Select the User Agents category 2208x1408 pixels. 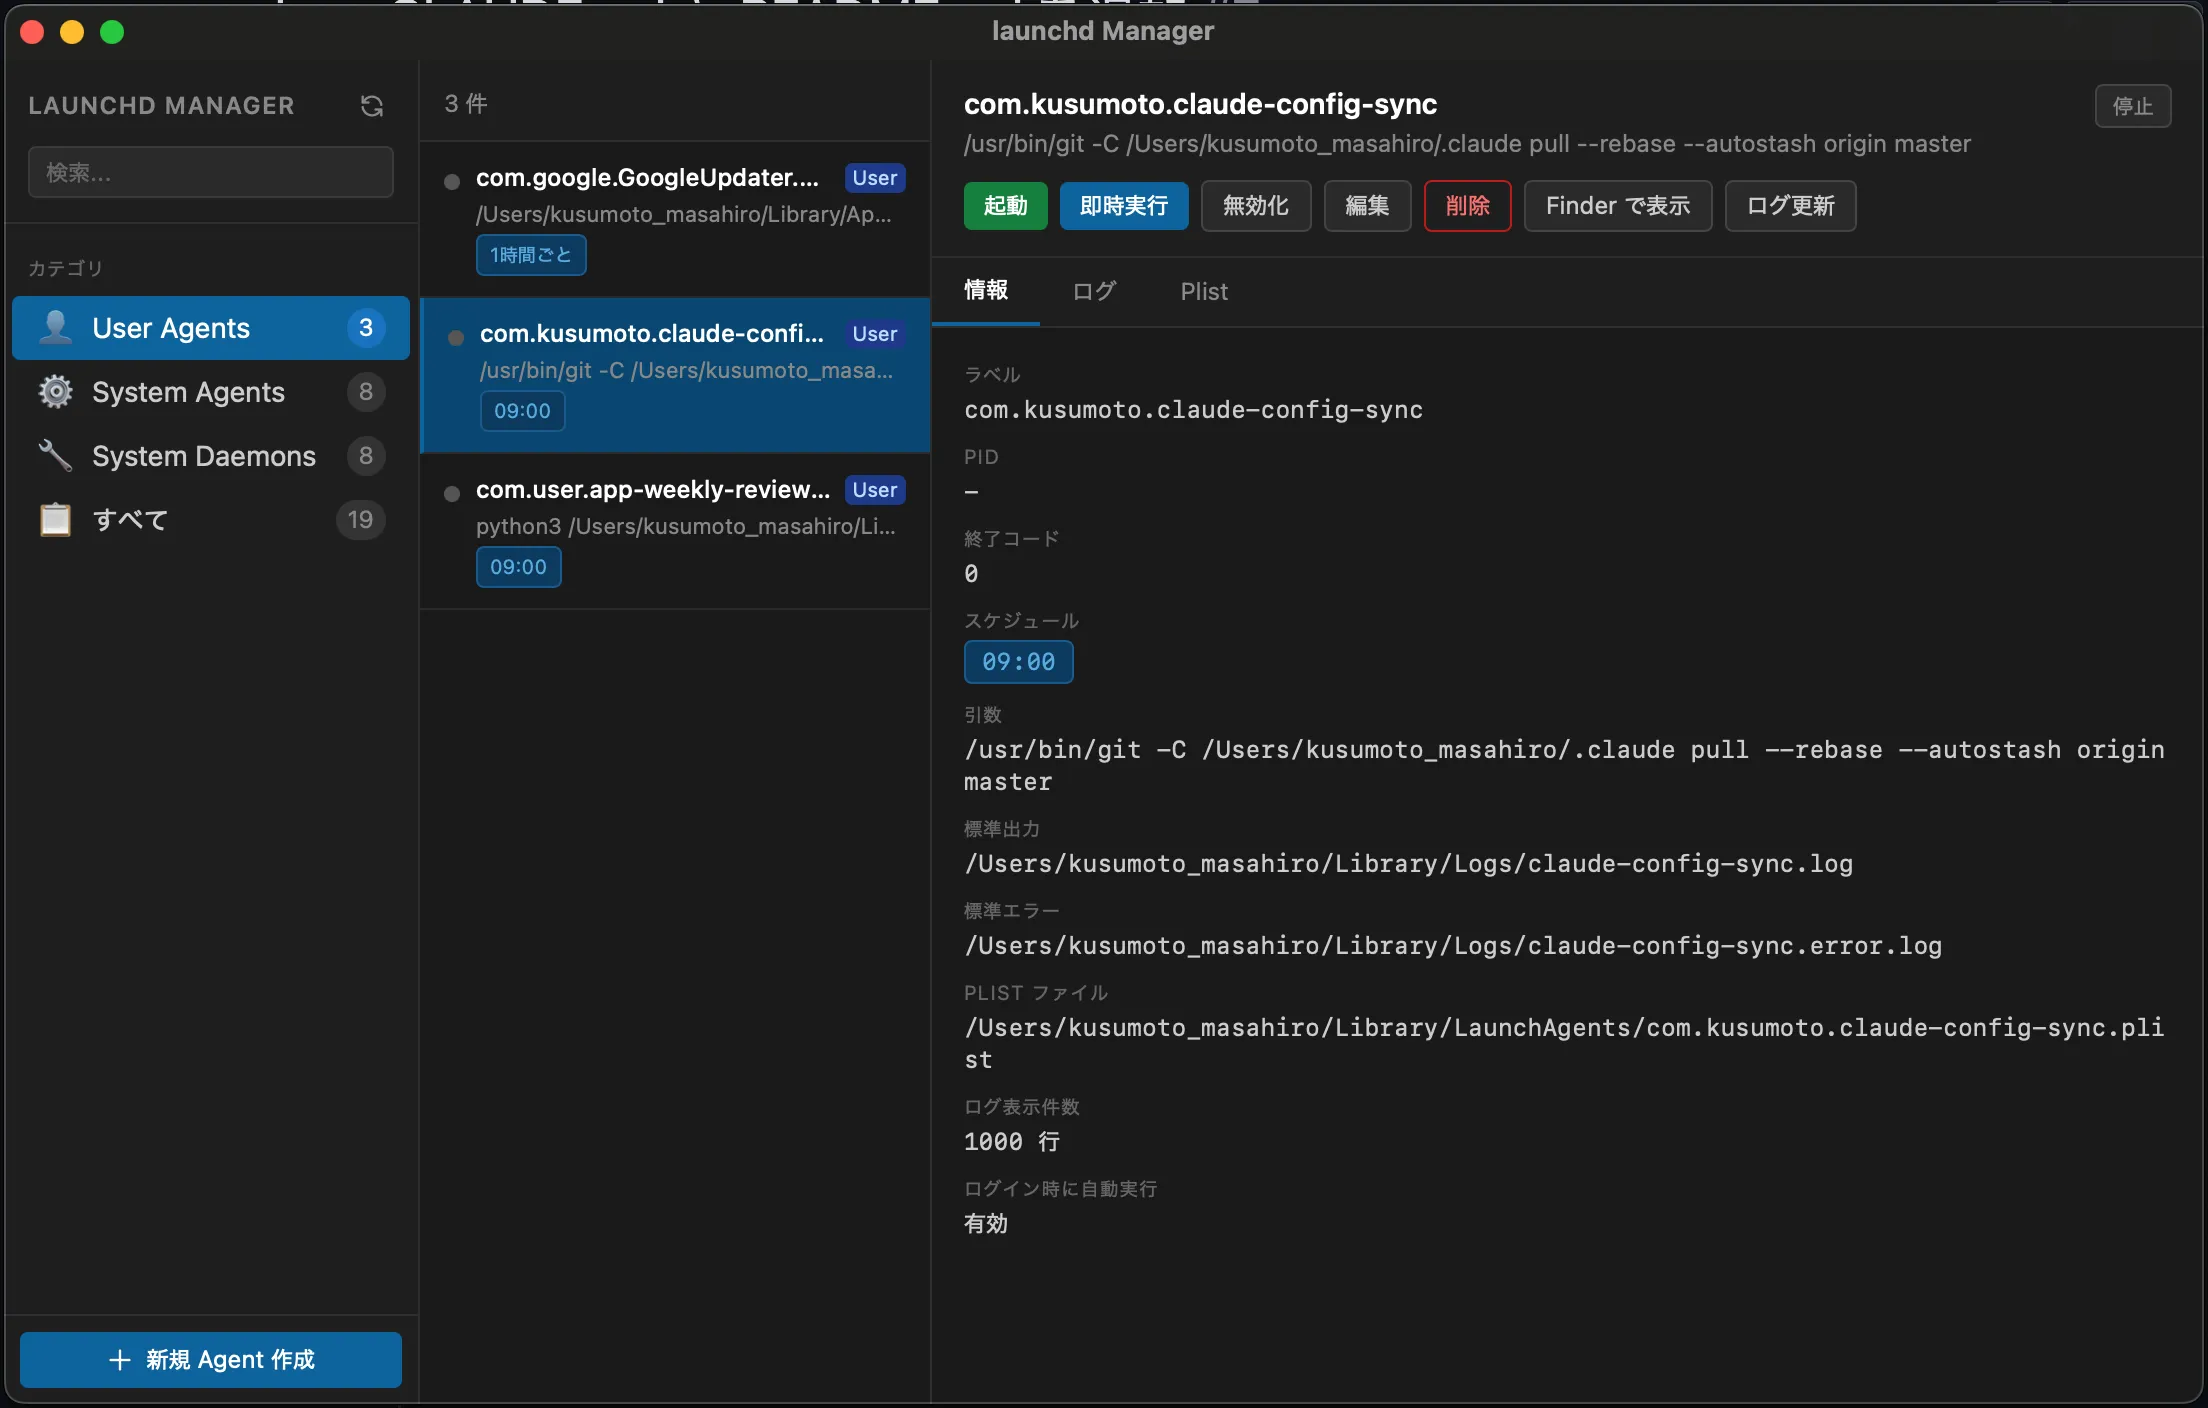pos(211,328)
